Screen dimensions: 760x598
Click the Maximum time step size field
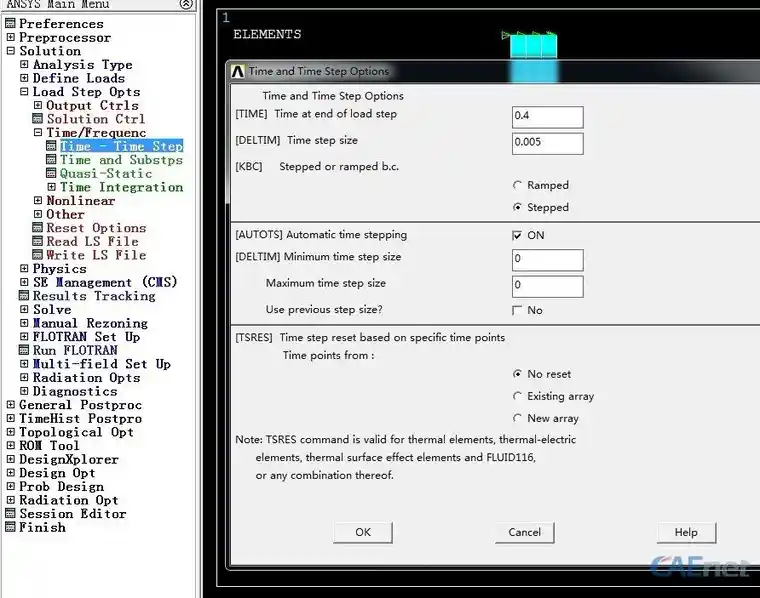click(548, 286)
